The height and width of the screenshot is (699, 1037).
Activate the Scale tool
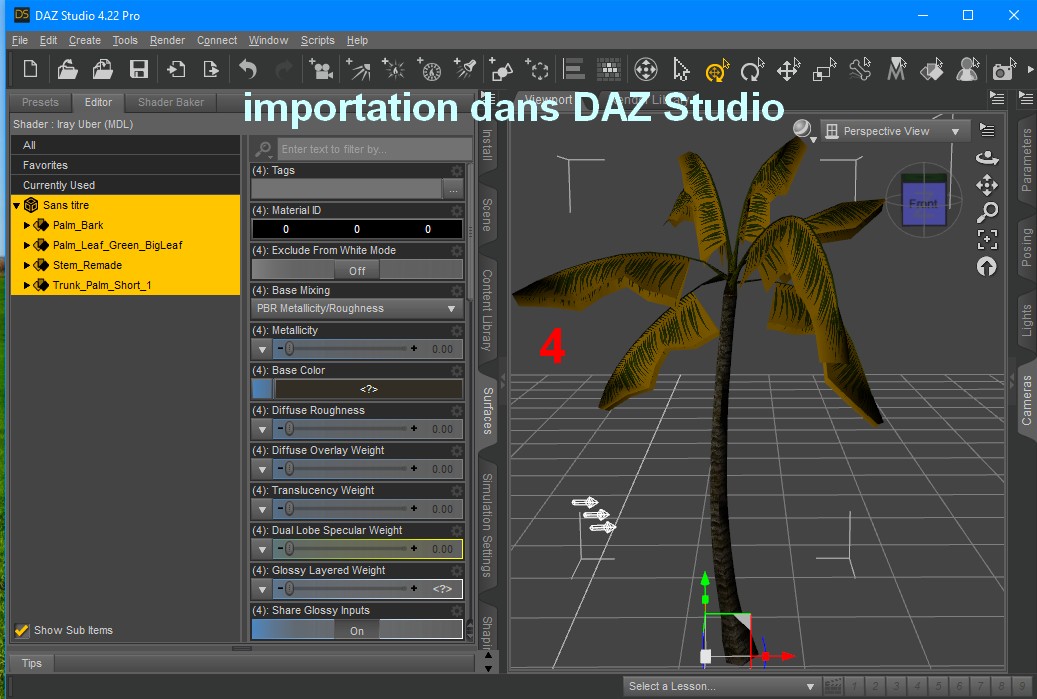824,69
